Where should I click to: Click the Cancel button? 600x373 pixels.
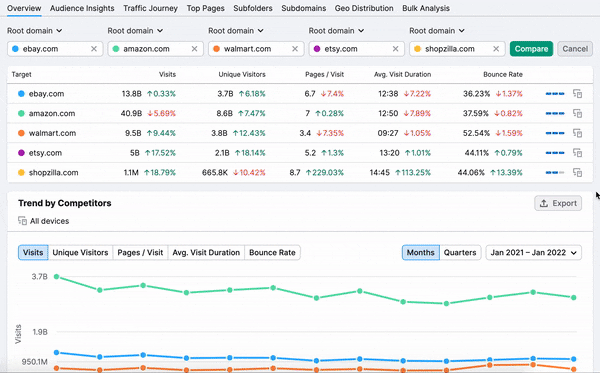pyautogui.click(x=575, y=49)
